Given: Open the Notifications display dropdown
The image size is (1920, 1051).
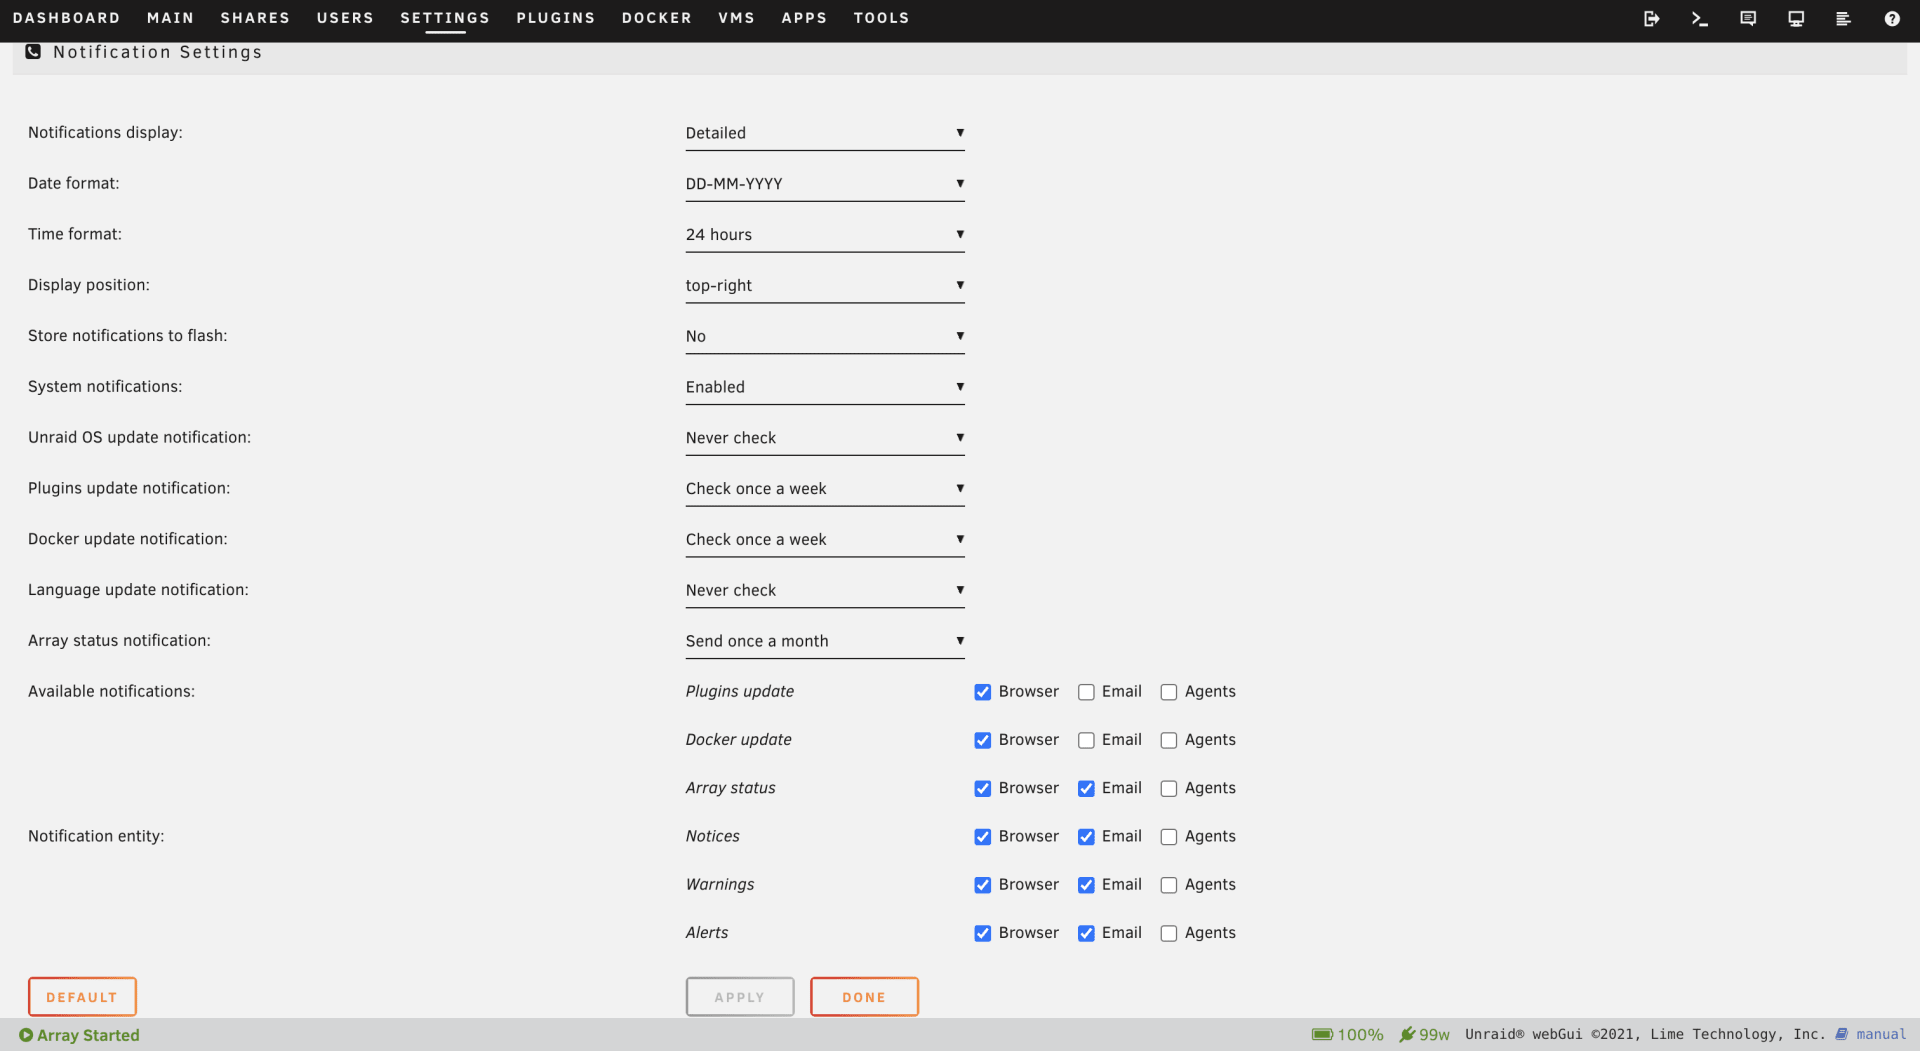Looking at the screenshot, I should pyautogui.click(x=825, y=133).
